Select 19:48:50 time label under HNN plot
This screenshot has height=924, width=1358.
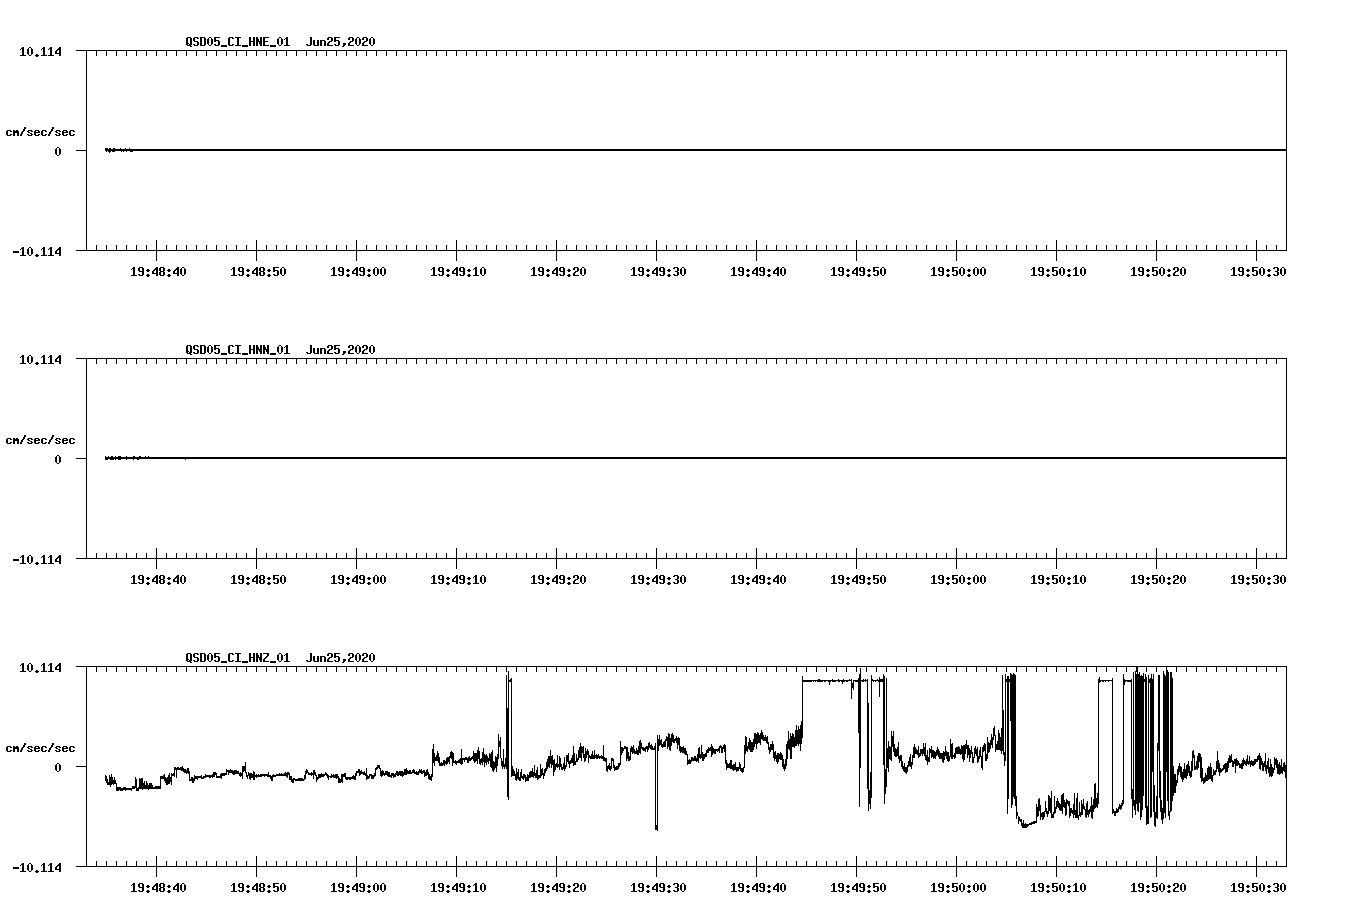click(x=258, y=579)
